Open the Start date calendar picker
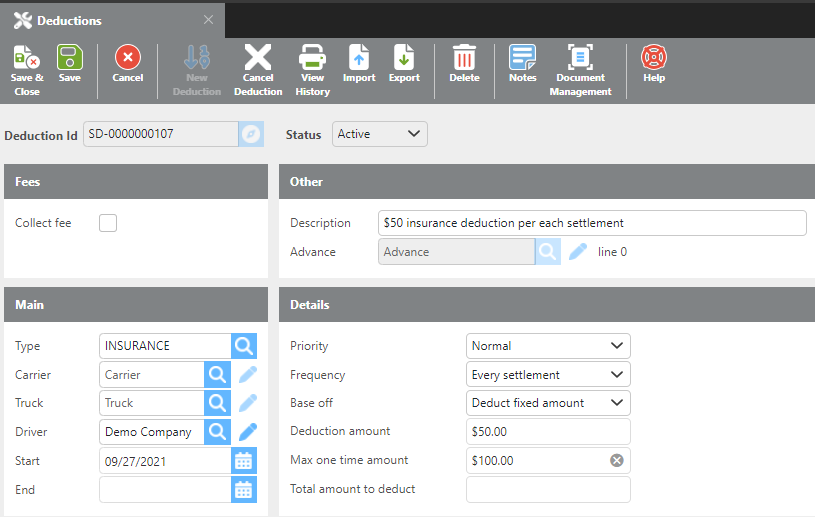 point(244,461)
